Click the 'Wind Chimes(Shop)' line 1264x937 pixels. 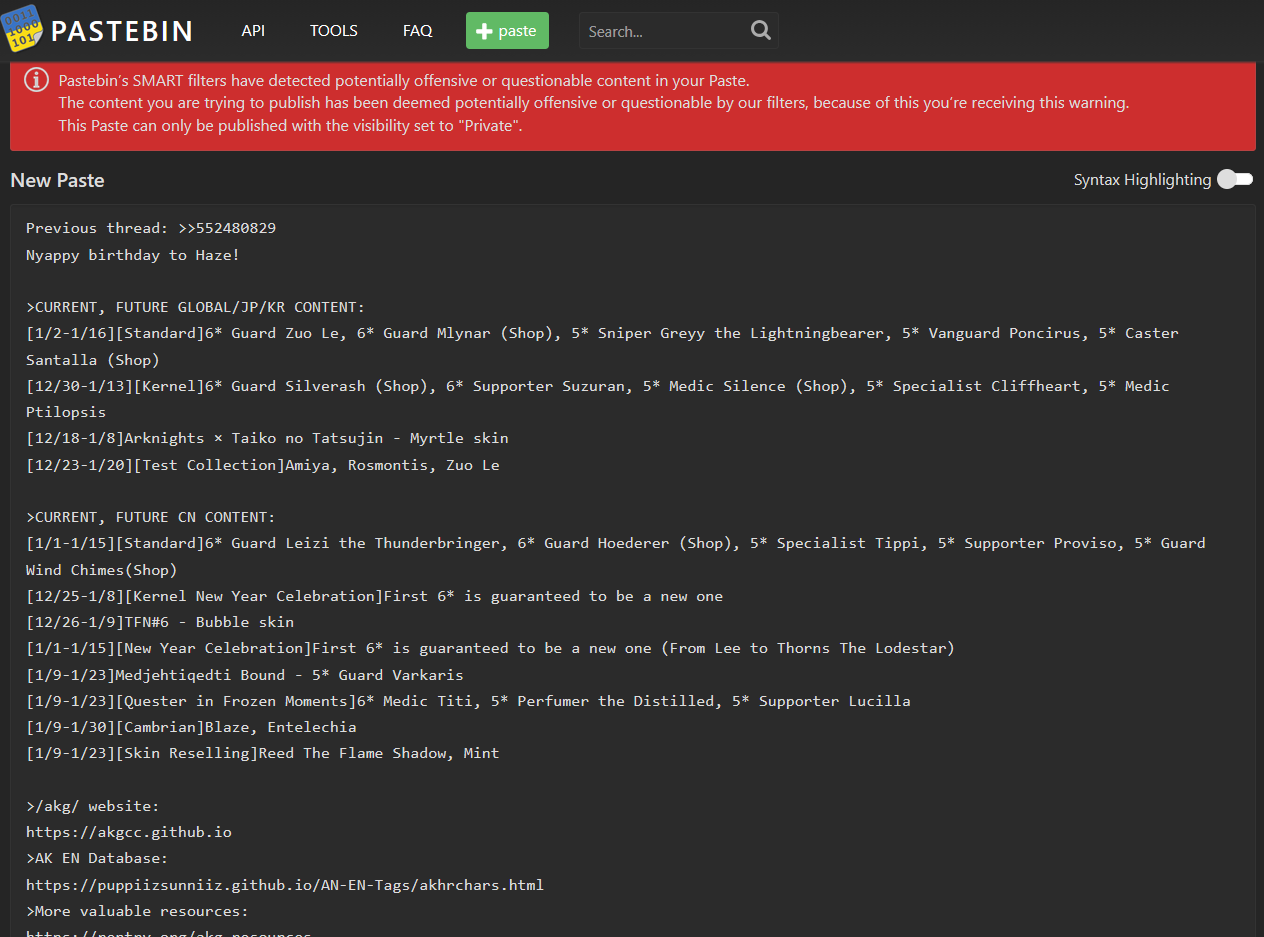102,570
